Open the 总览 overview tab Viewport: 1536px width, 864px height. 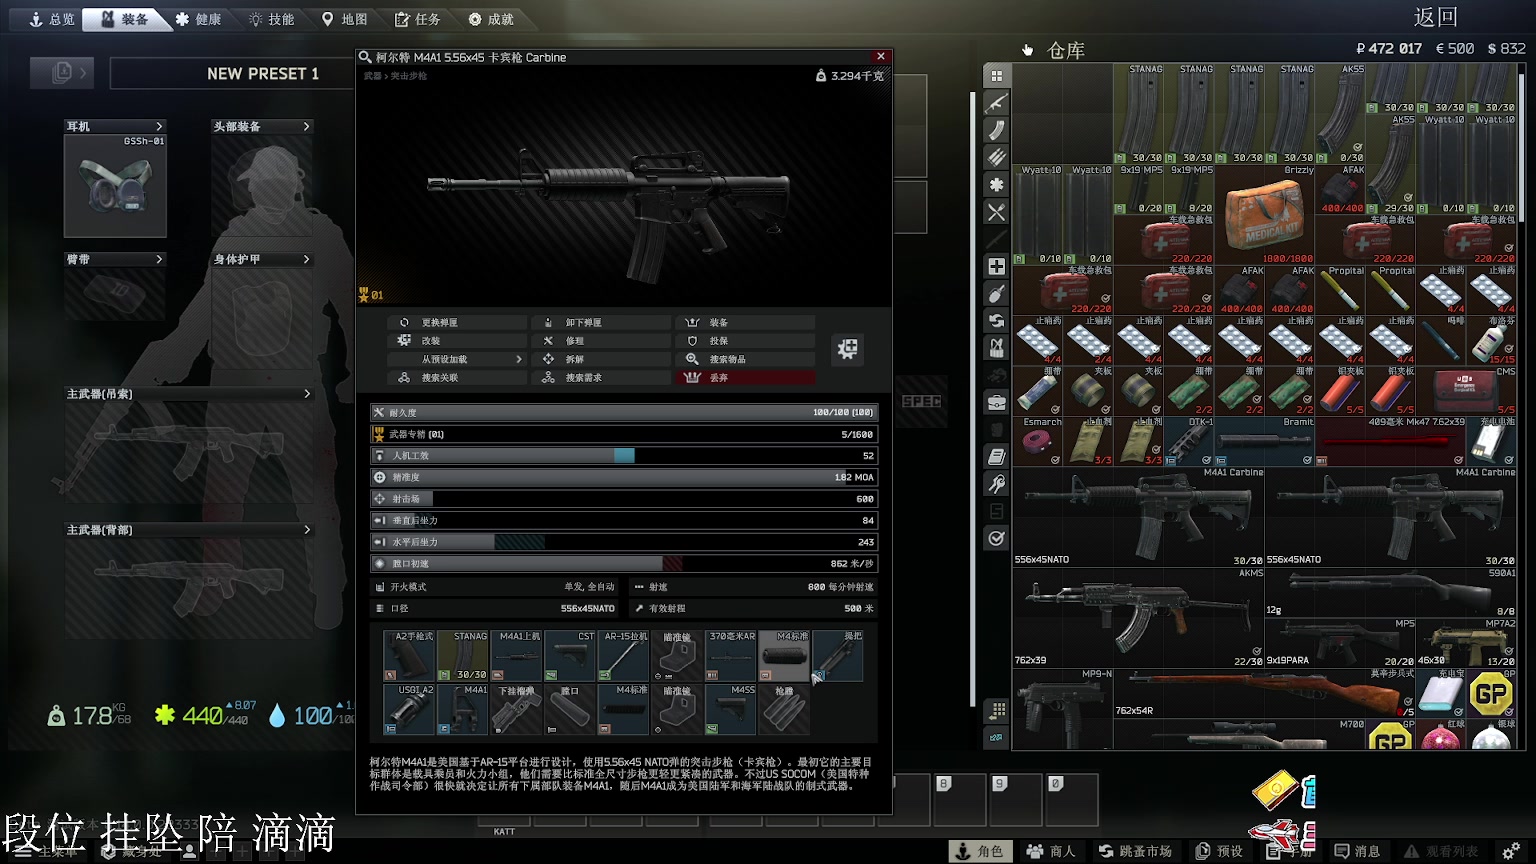(x=53, y=19)
